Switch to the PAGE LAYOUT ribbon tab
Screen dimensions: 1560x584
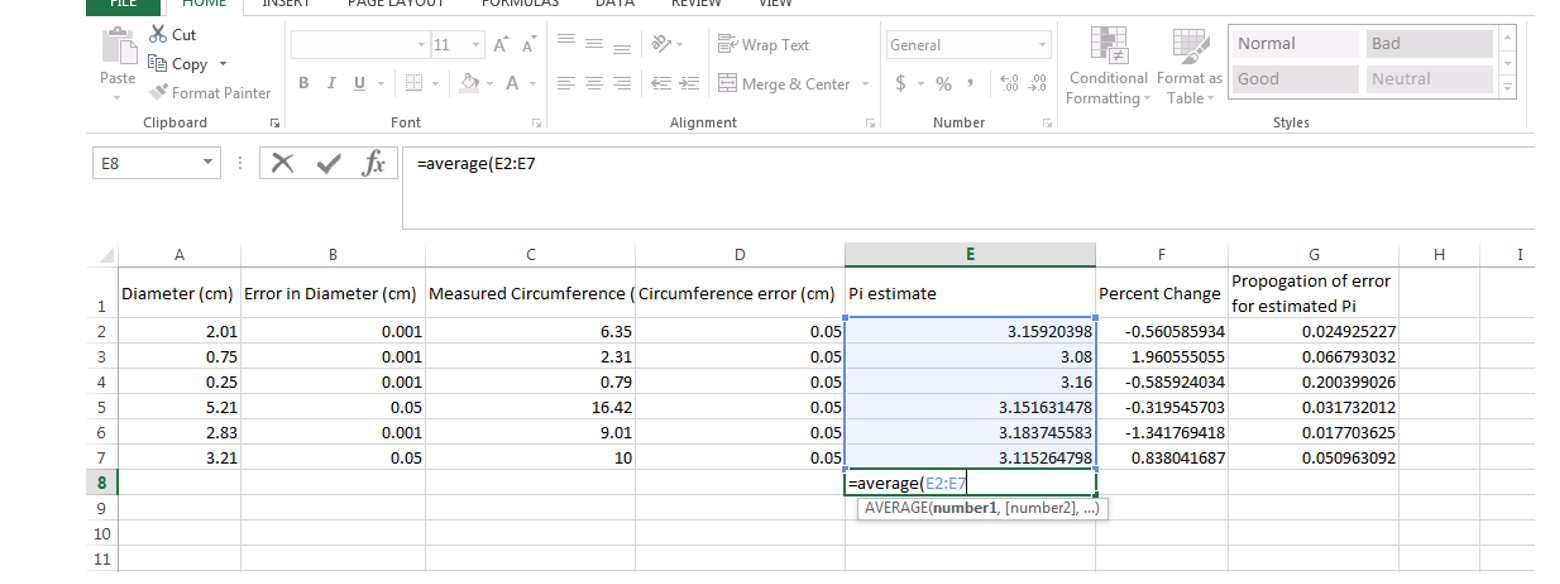[x=395, y=4]
